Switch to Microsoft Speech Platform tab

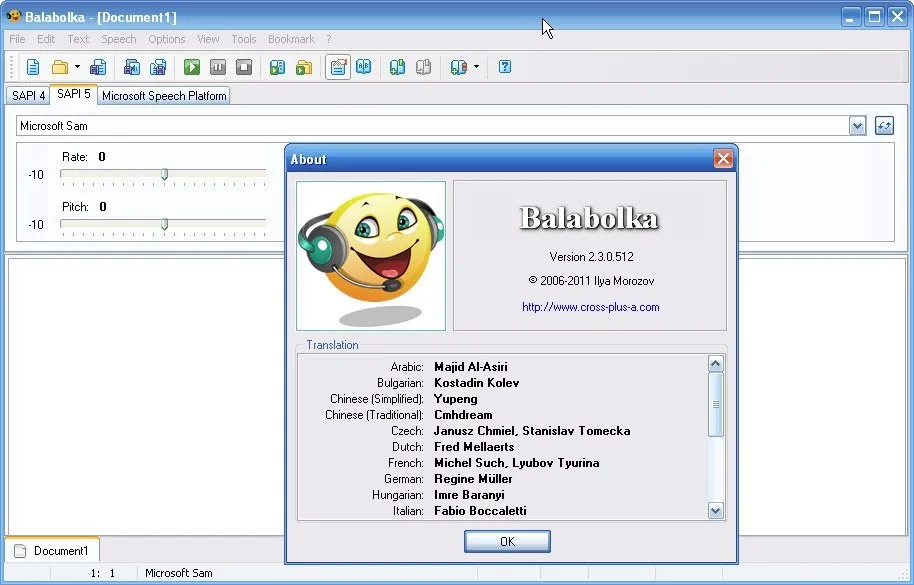point(164,96)
